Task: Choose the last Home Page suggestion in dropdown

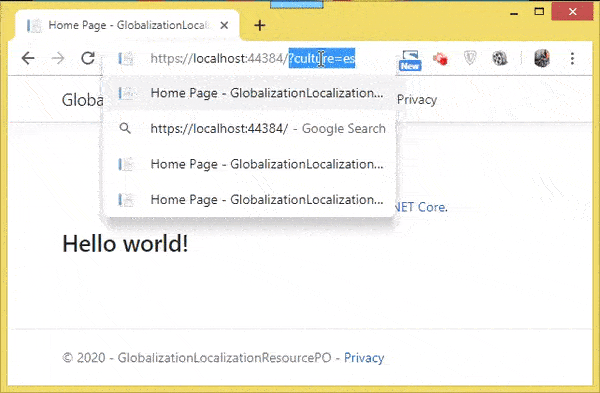Action: click(249, 200)
